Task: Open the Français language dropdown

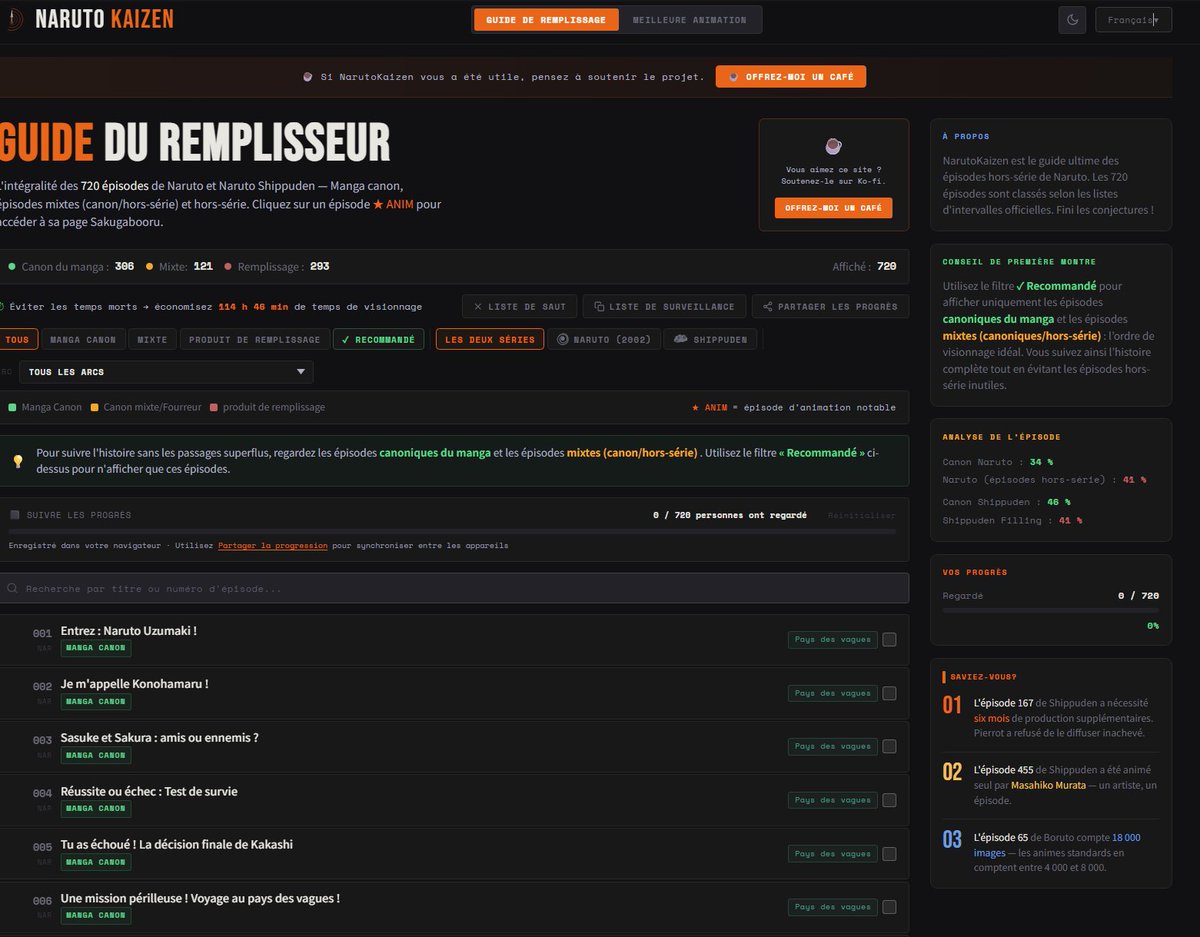Action: [1133, 20]
